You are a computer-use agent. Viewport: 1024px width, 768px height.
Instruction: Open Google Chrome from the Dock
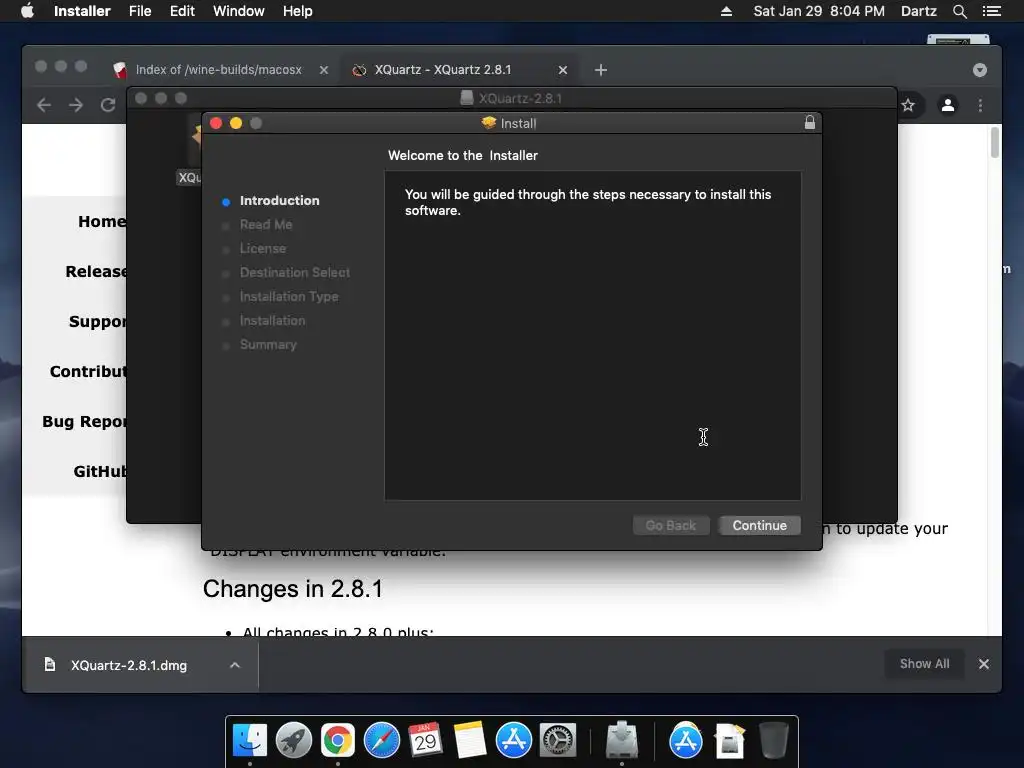click(338, 741)
